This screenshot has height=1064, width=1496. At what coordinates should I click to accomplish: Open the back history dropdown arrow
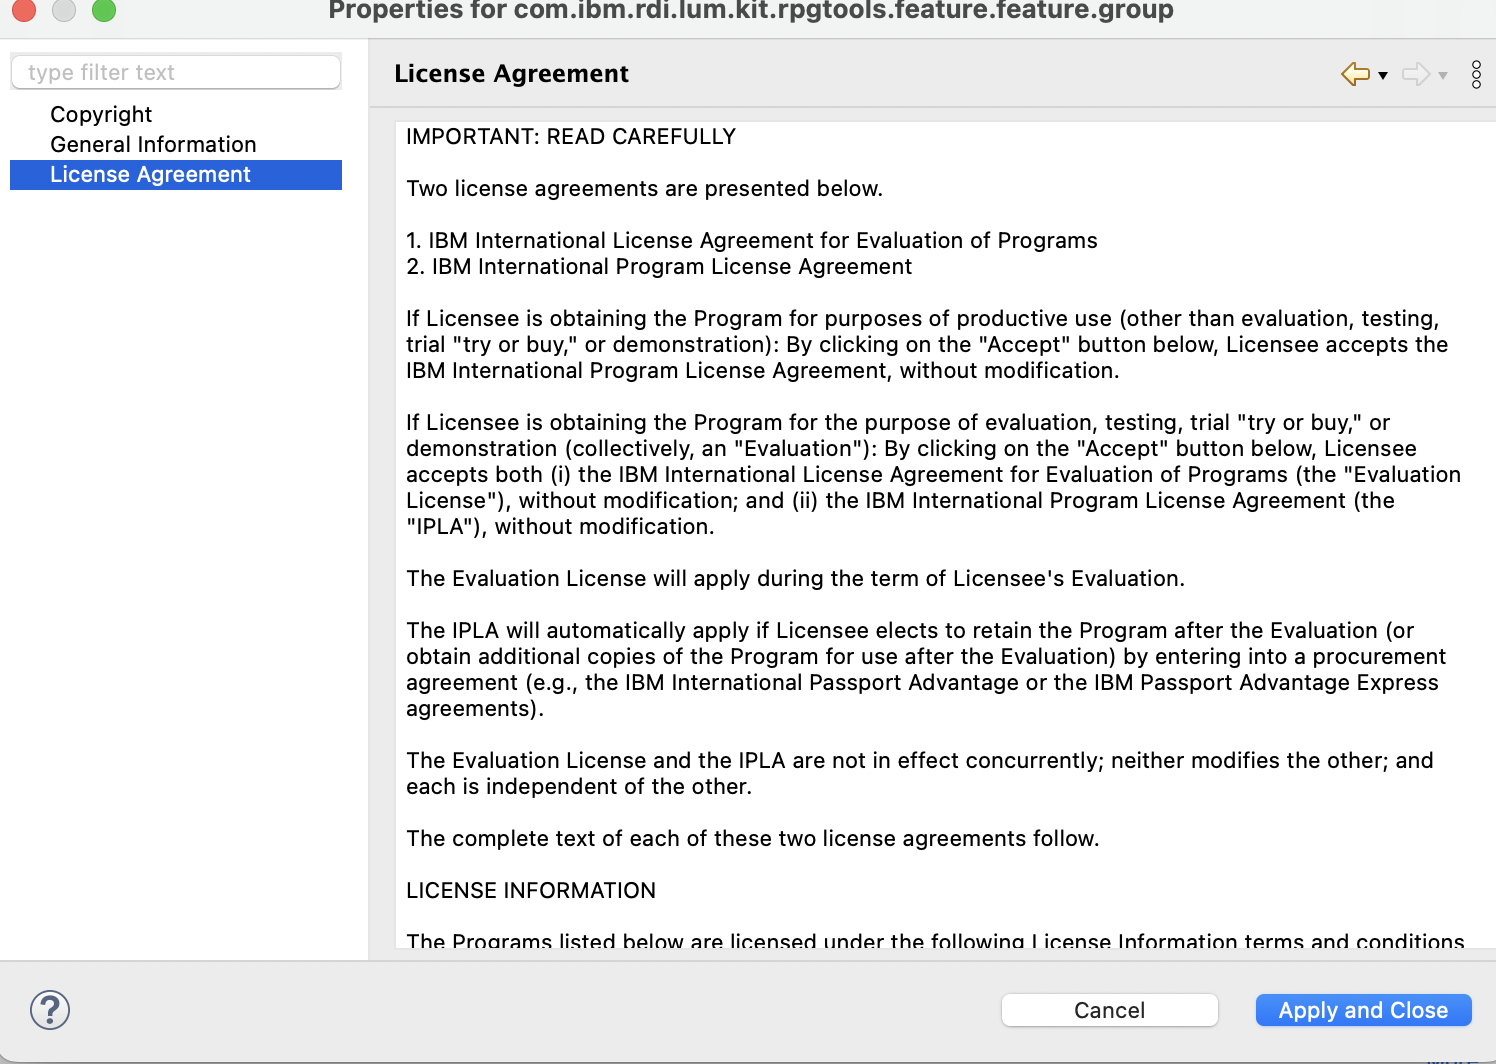tap(1383, 76)
